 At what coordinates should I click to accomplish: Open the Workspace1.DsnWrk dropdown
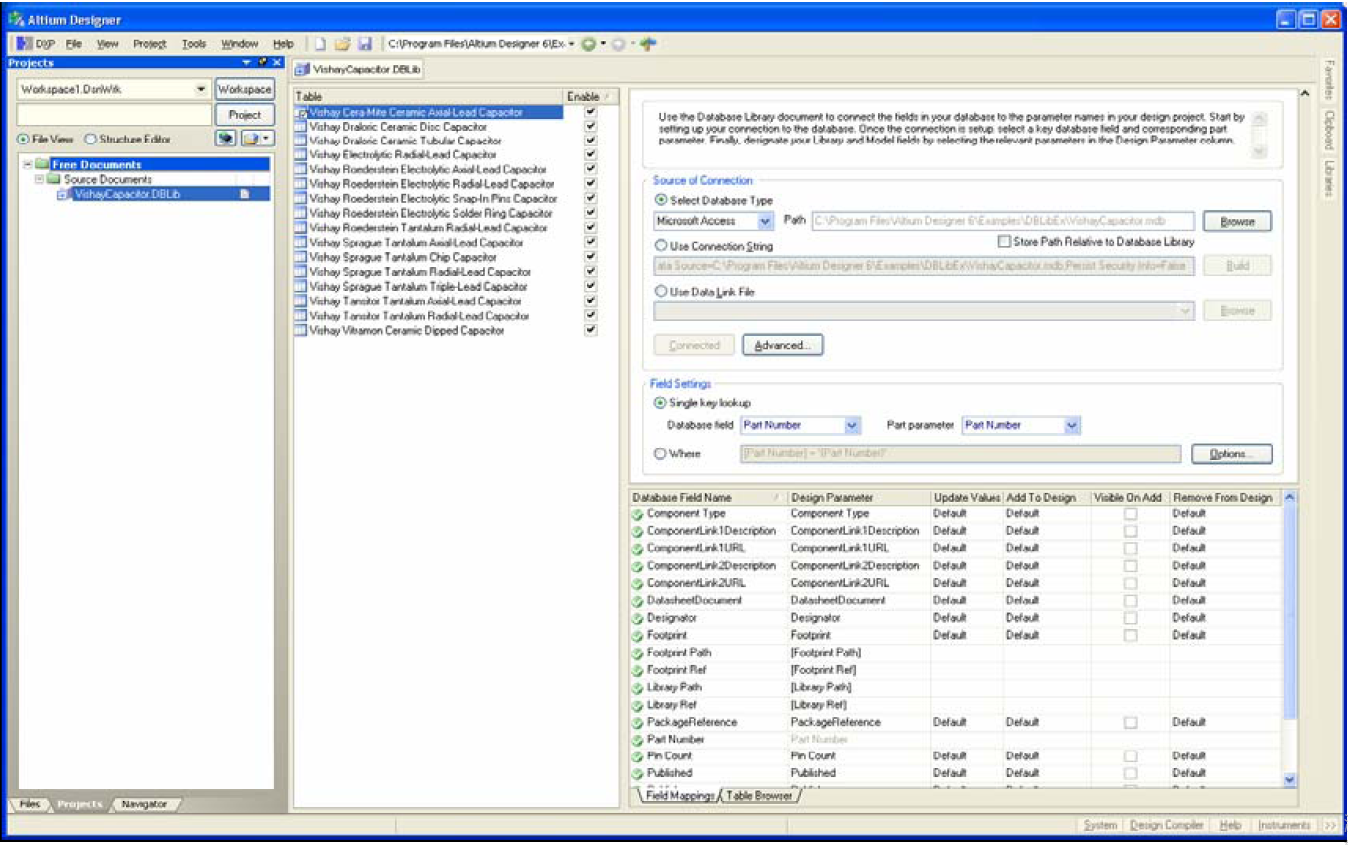[202, 89]
